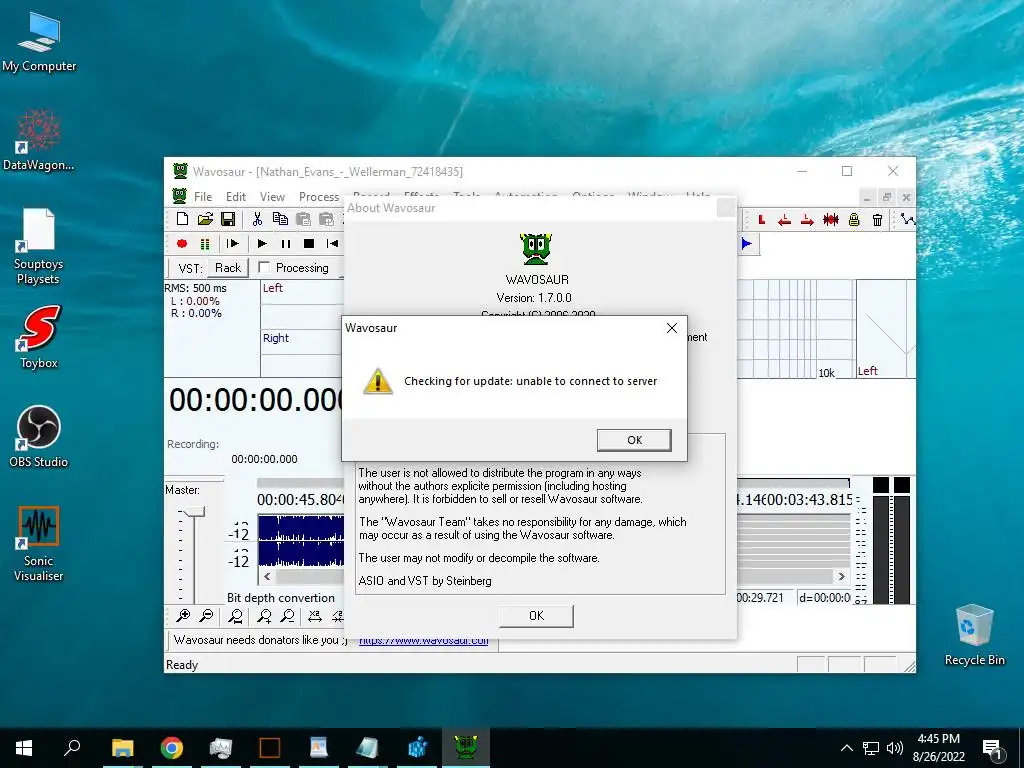Screen dimensions: 1024x768
Task: Click the vertical zoom in magnifier icon
Action: 264,615
